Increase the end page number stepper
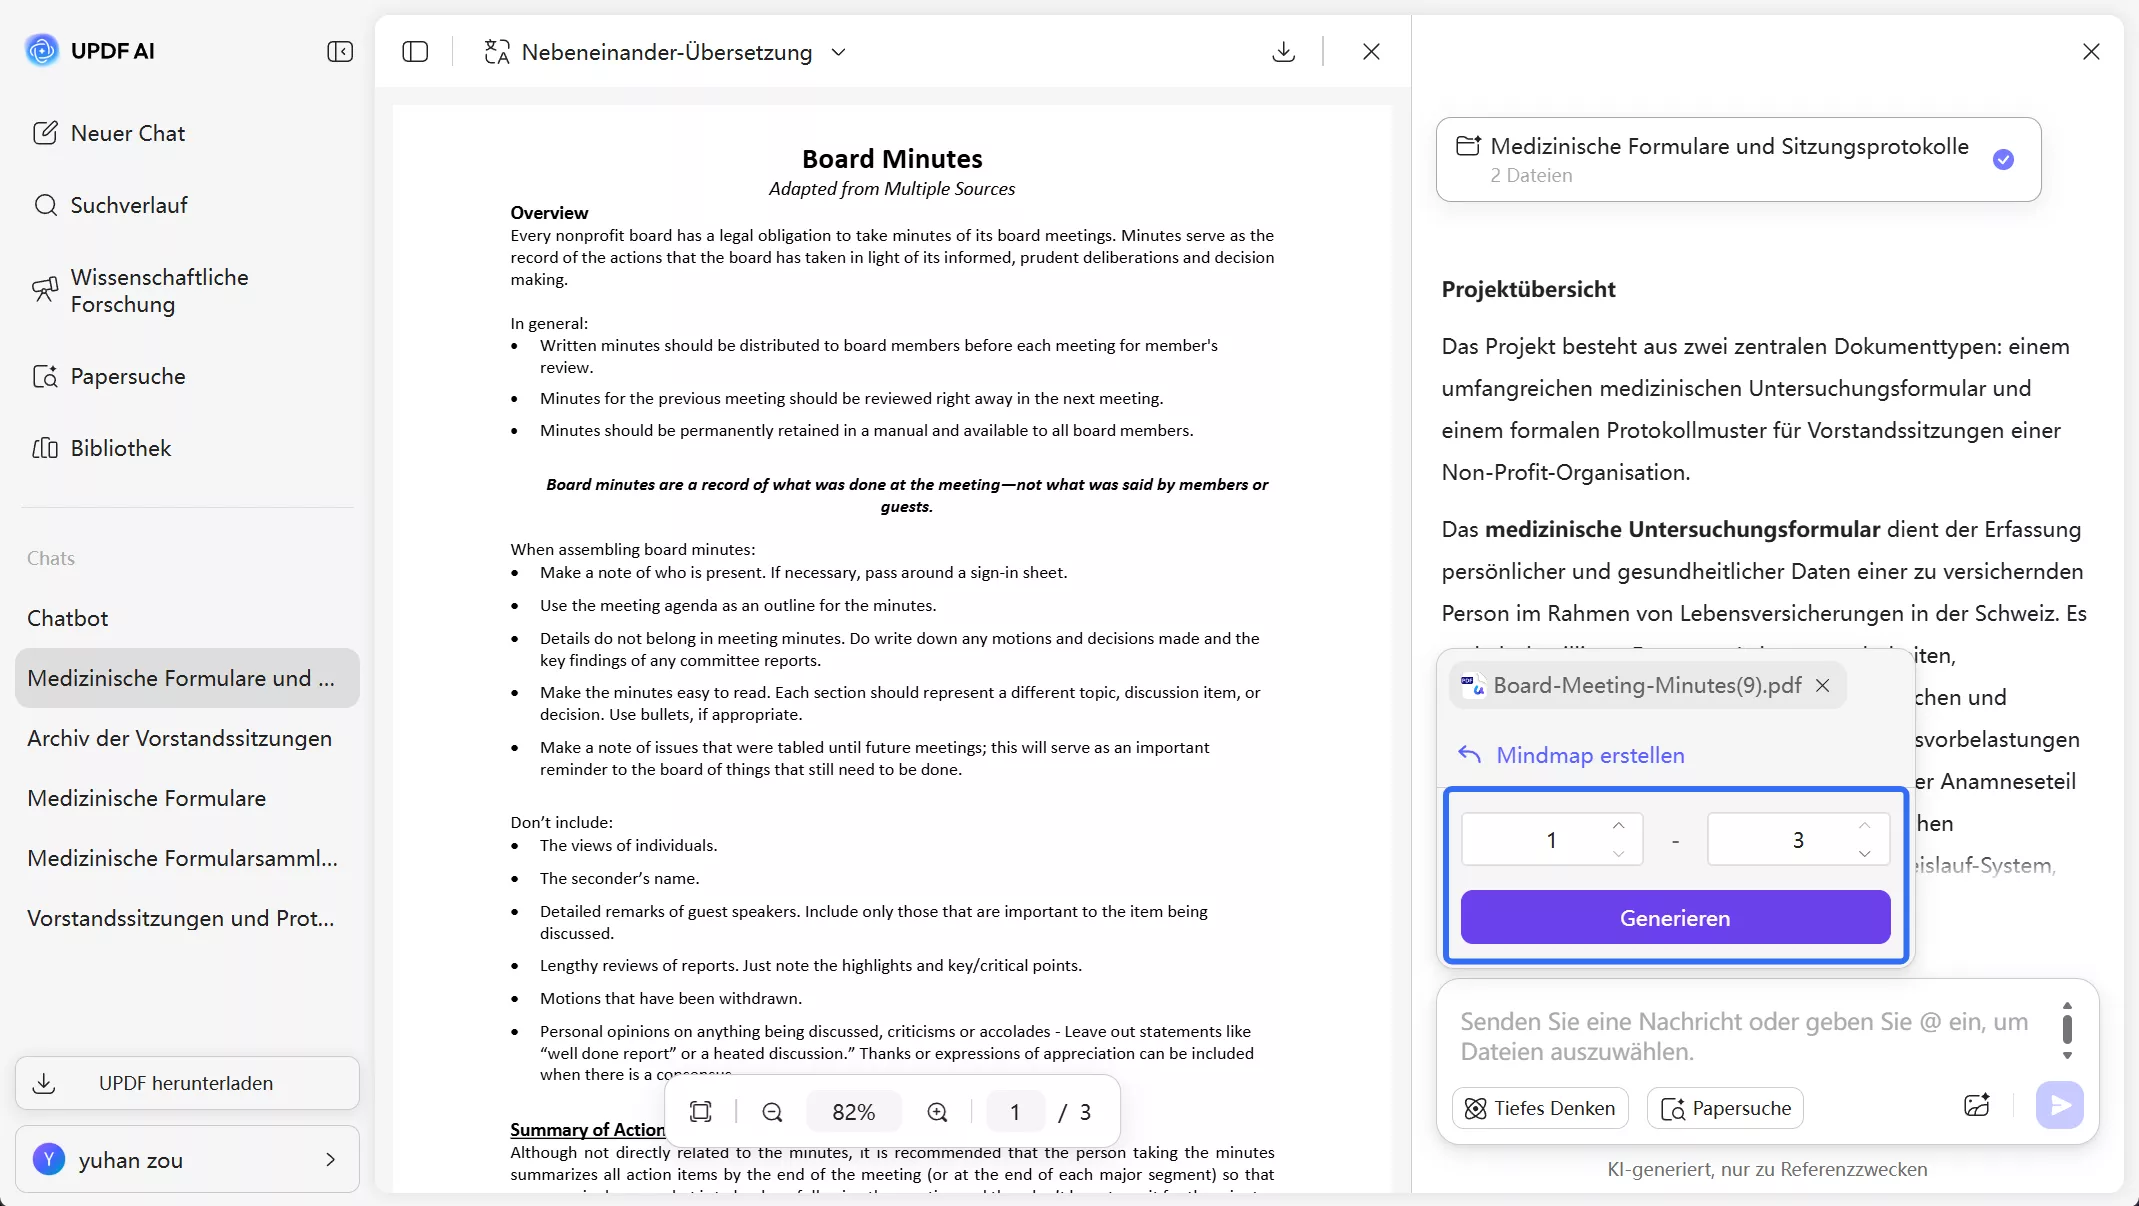Screen dimensions: 2139x1206 (1864, 826)
